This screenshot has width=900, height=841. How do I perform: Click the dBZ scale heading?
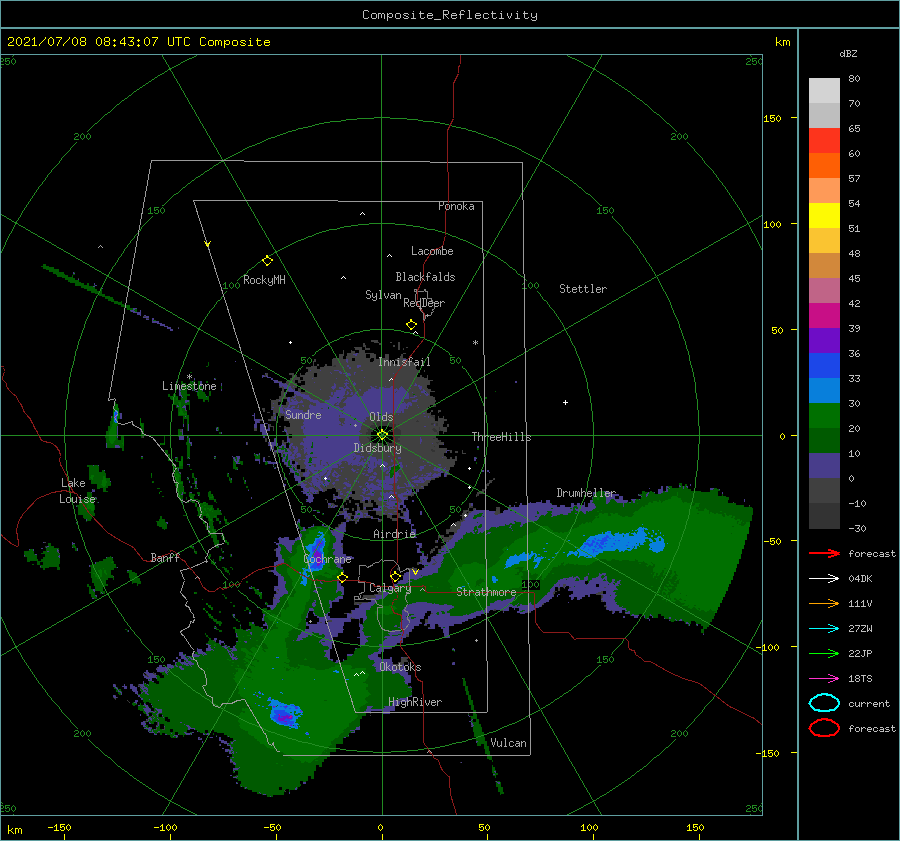tap(848, 53)
